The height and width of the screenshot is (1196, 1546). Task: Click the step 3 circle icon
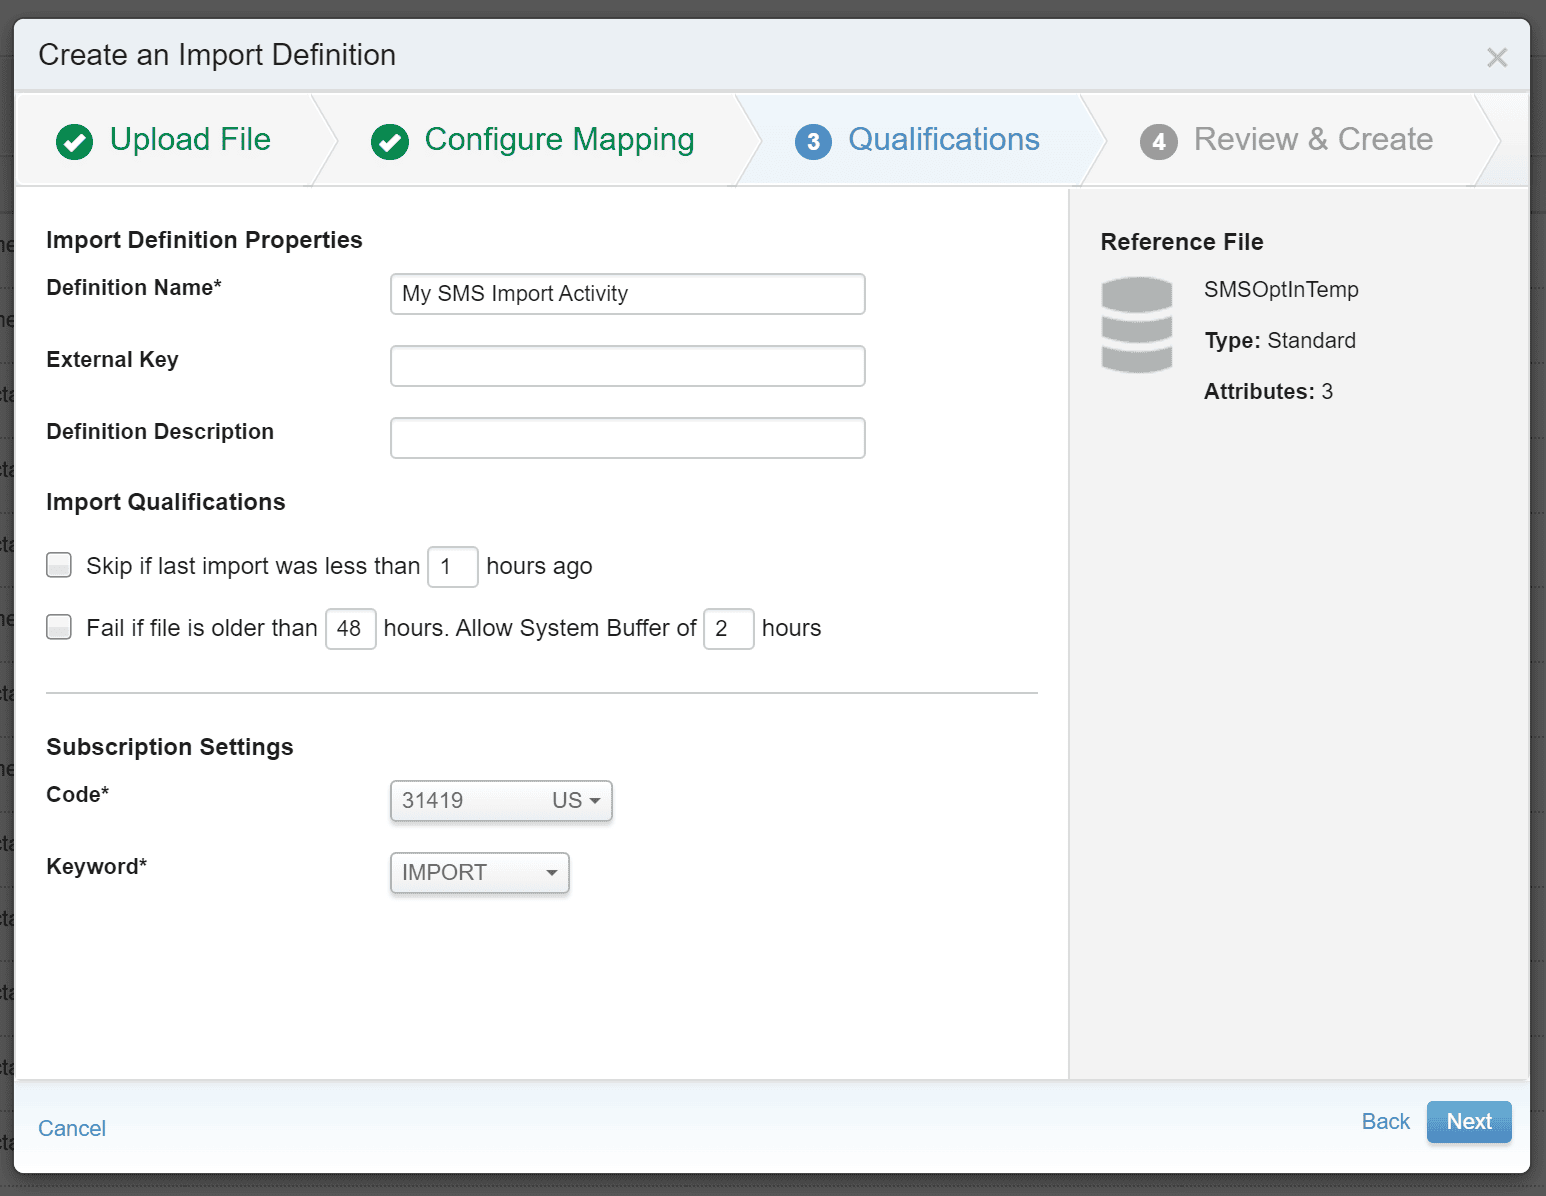pyautogui.click(x=813, y=142)
